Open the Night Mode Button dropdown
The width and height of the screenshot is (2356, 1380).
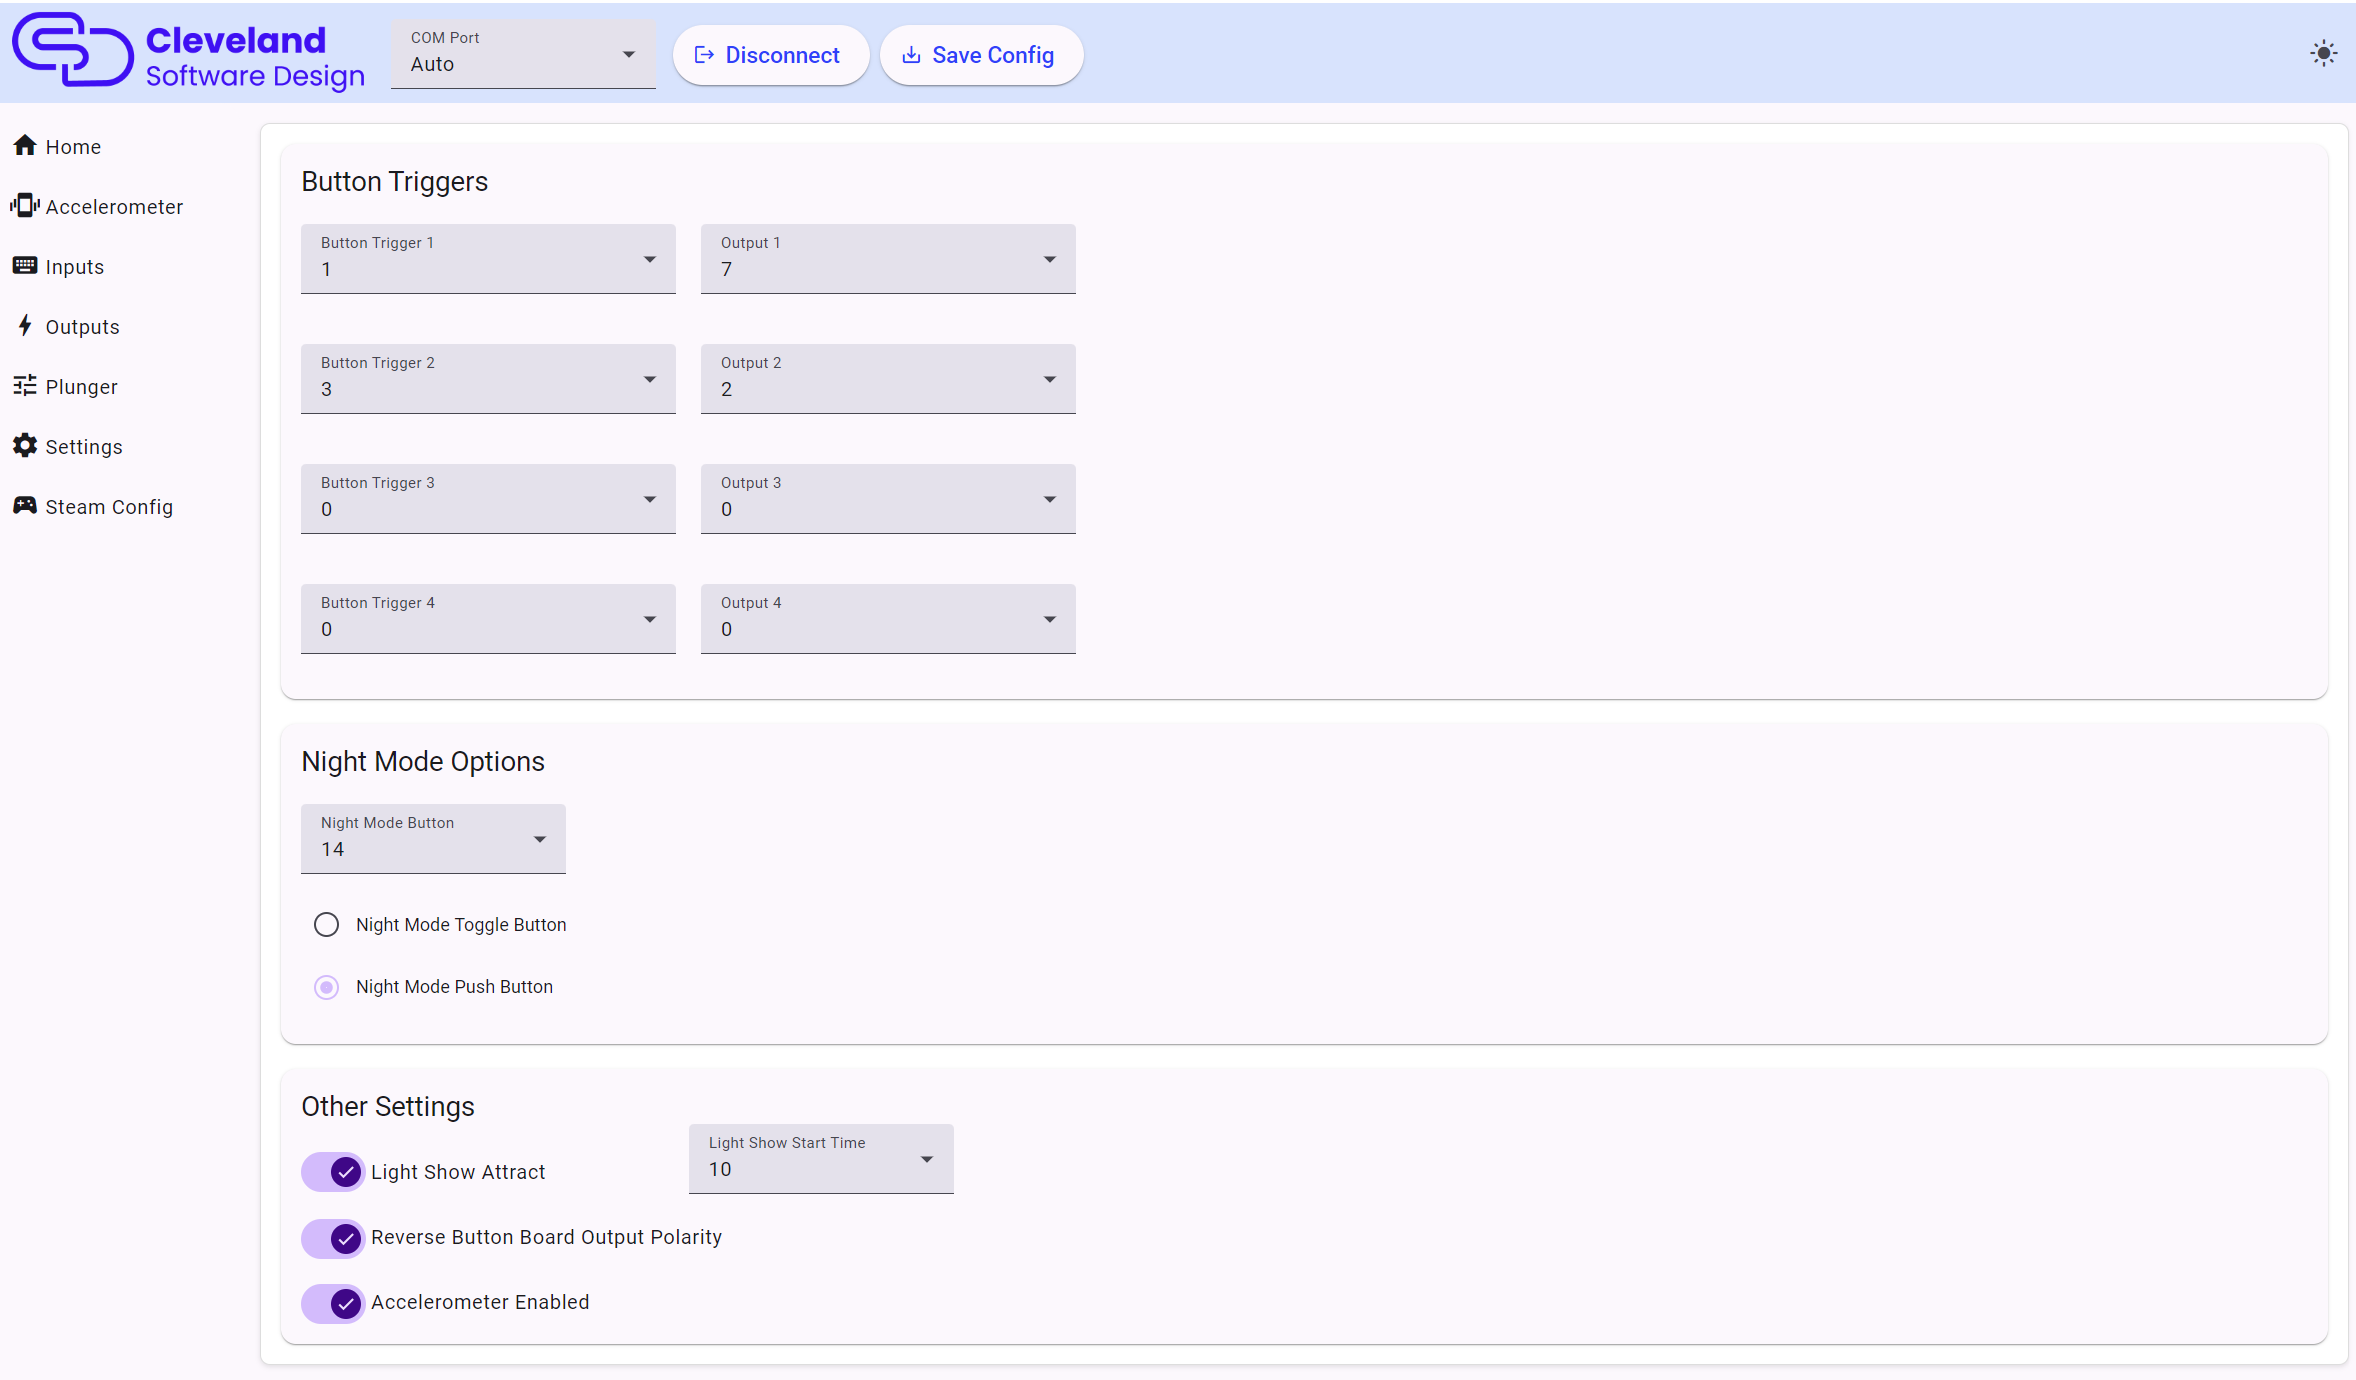(433, 839)
